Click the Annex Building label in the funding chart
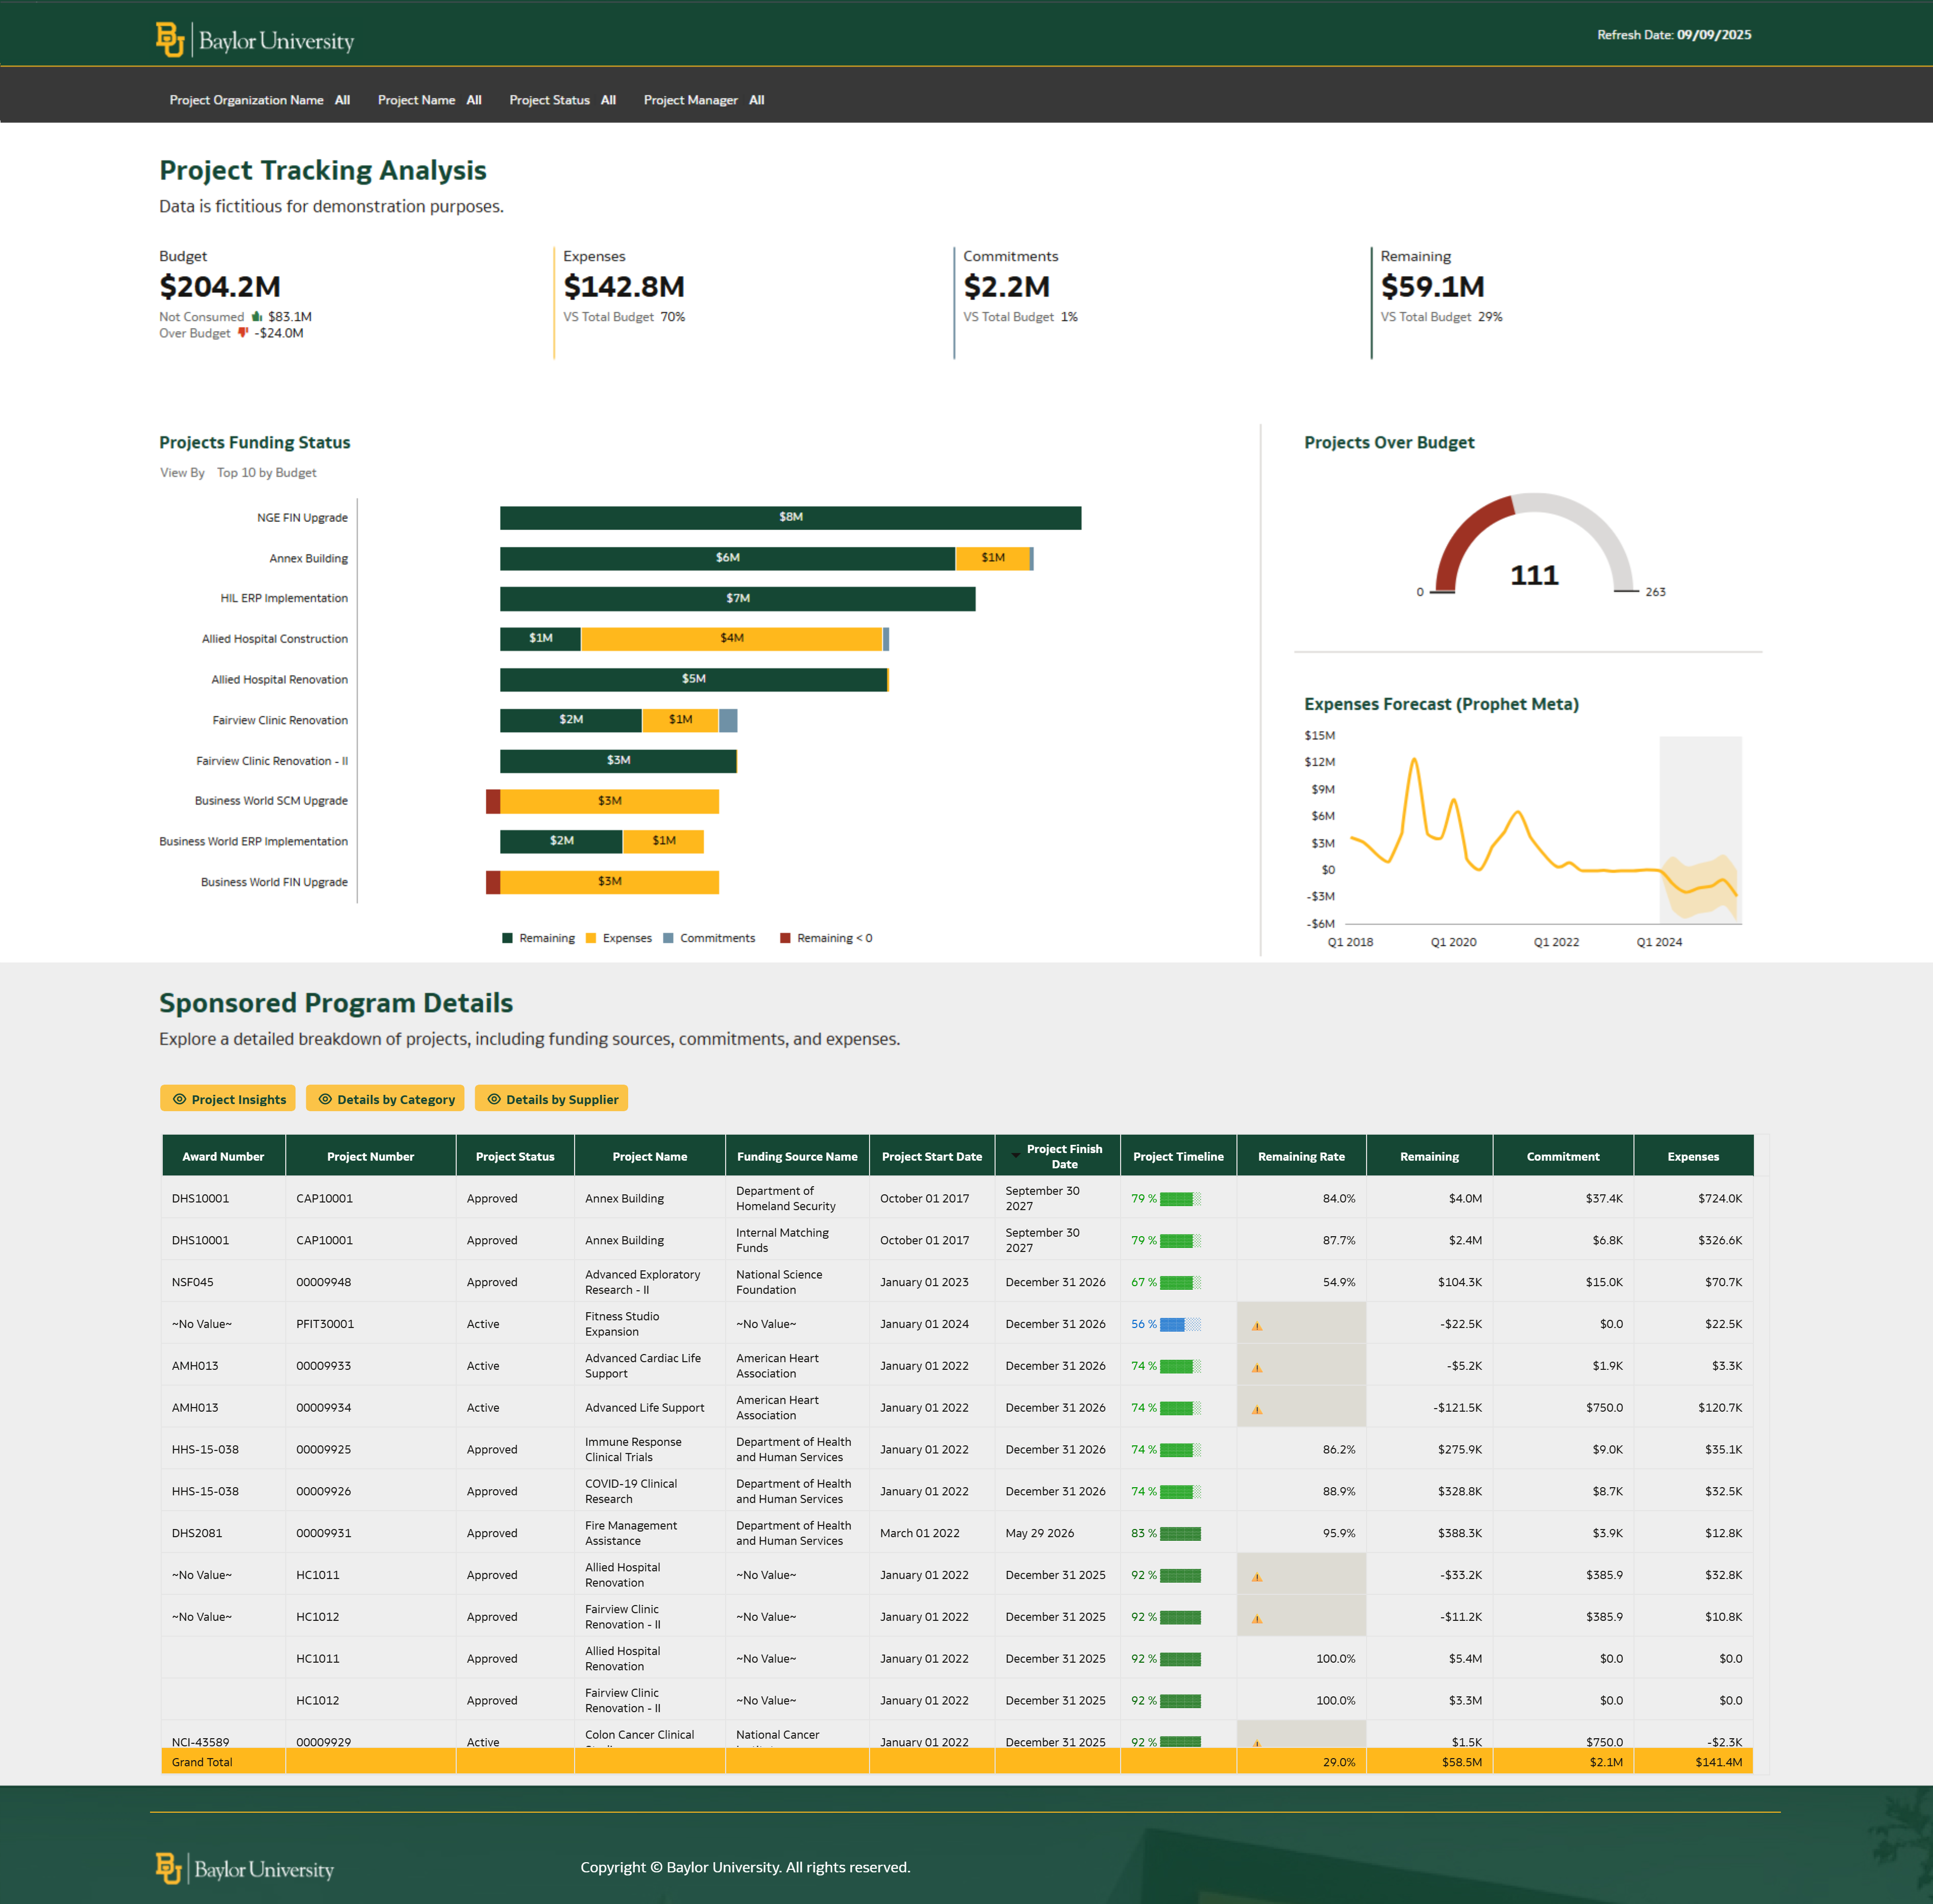This screenshot has width=1933, height=1904. (x=308, y=558)
